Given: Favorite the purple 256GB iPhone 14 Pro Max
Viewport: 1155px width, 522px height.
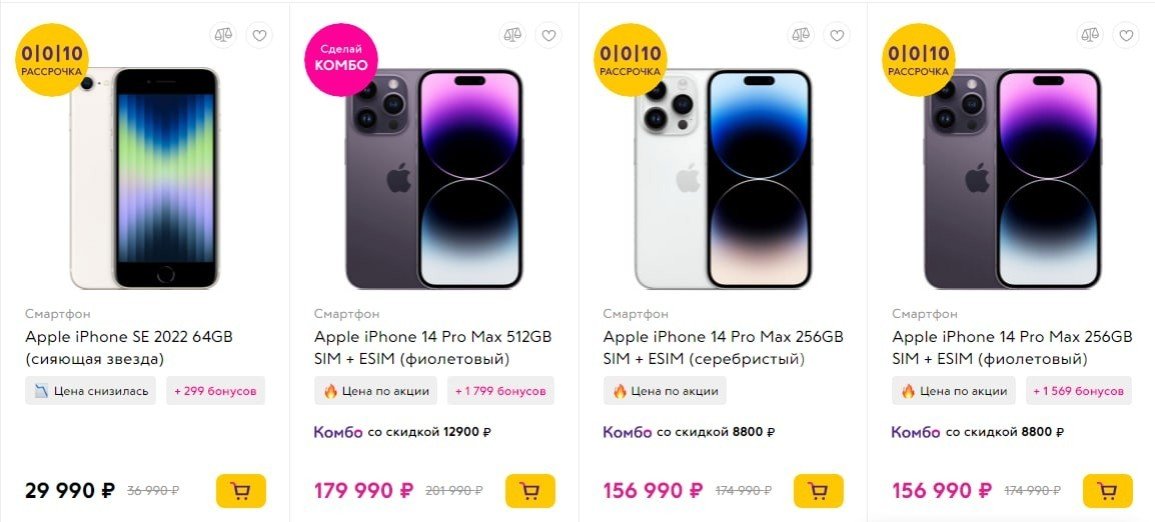Looking at the screenshot, I should [1126, 36].
